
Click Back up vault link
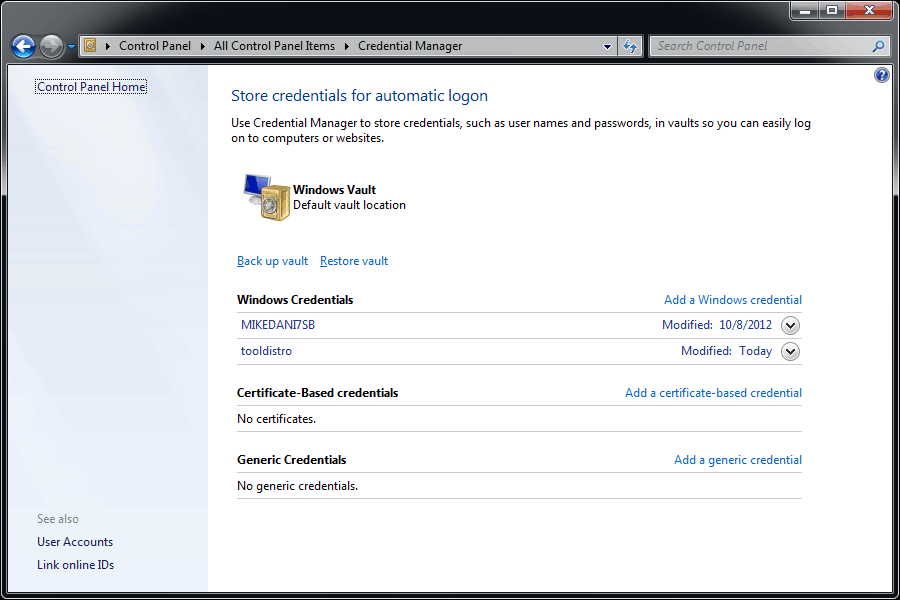(273, 261)
